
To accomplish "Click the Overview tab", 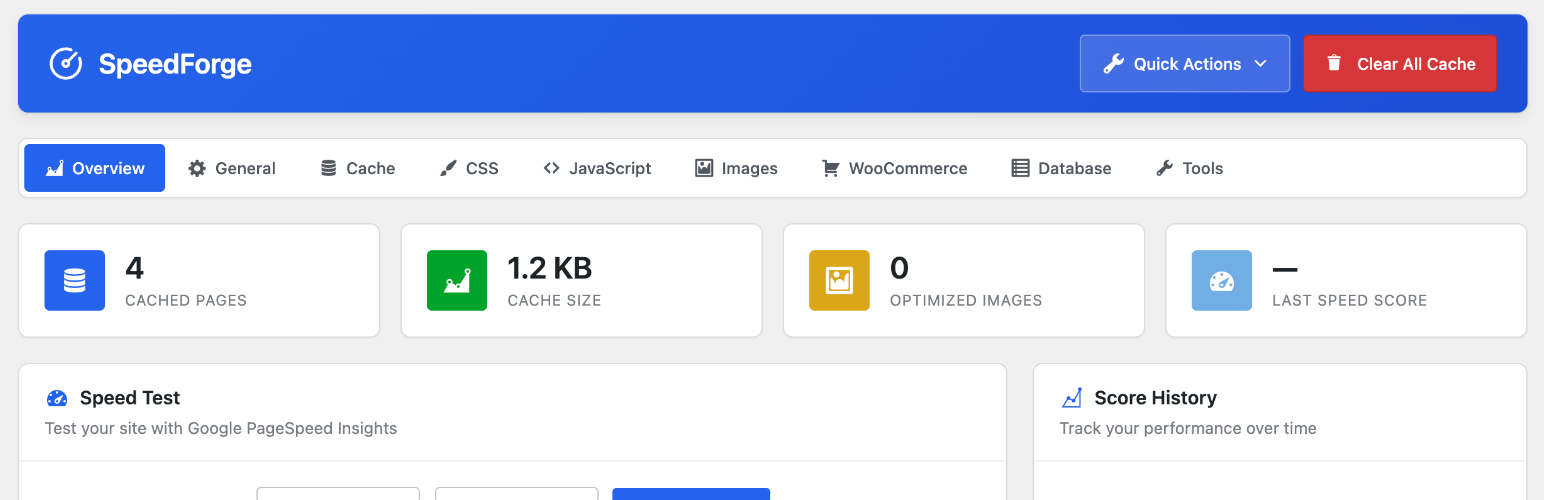I will tap(95, 168).
